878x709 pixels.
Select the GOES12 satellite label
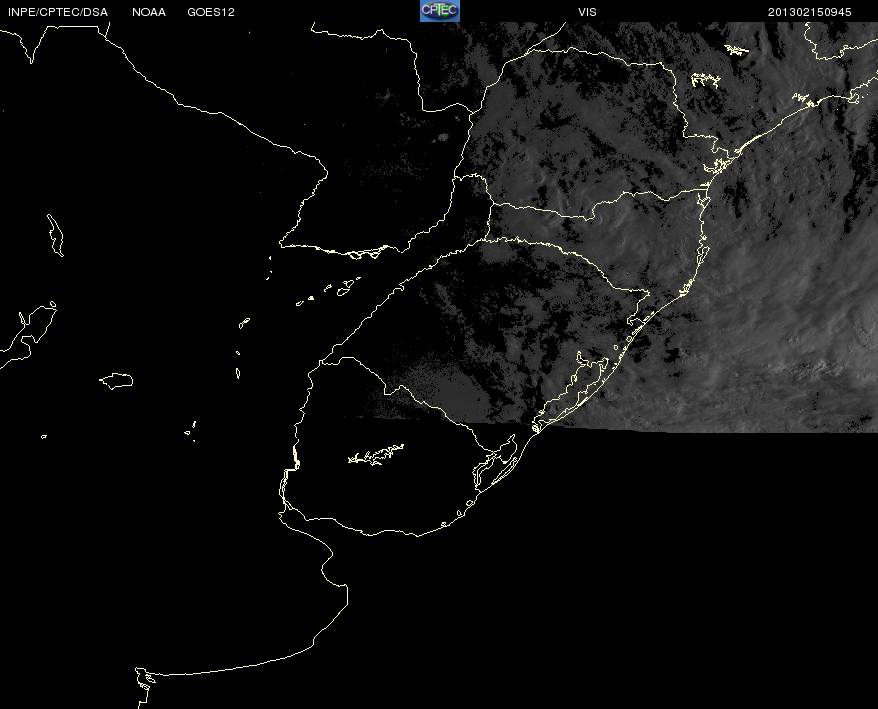(211, 12)
